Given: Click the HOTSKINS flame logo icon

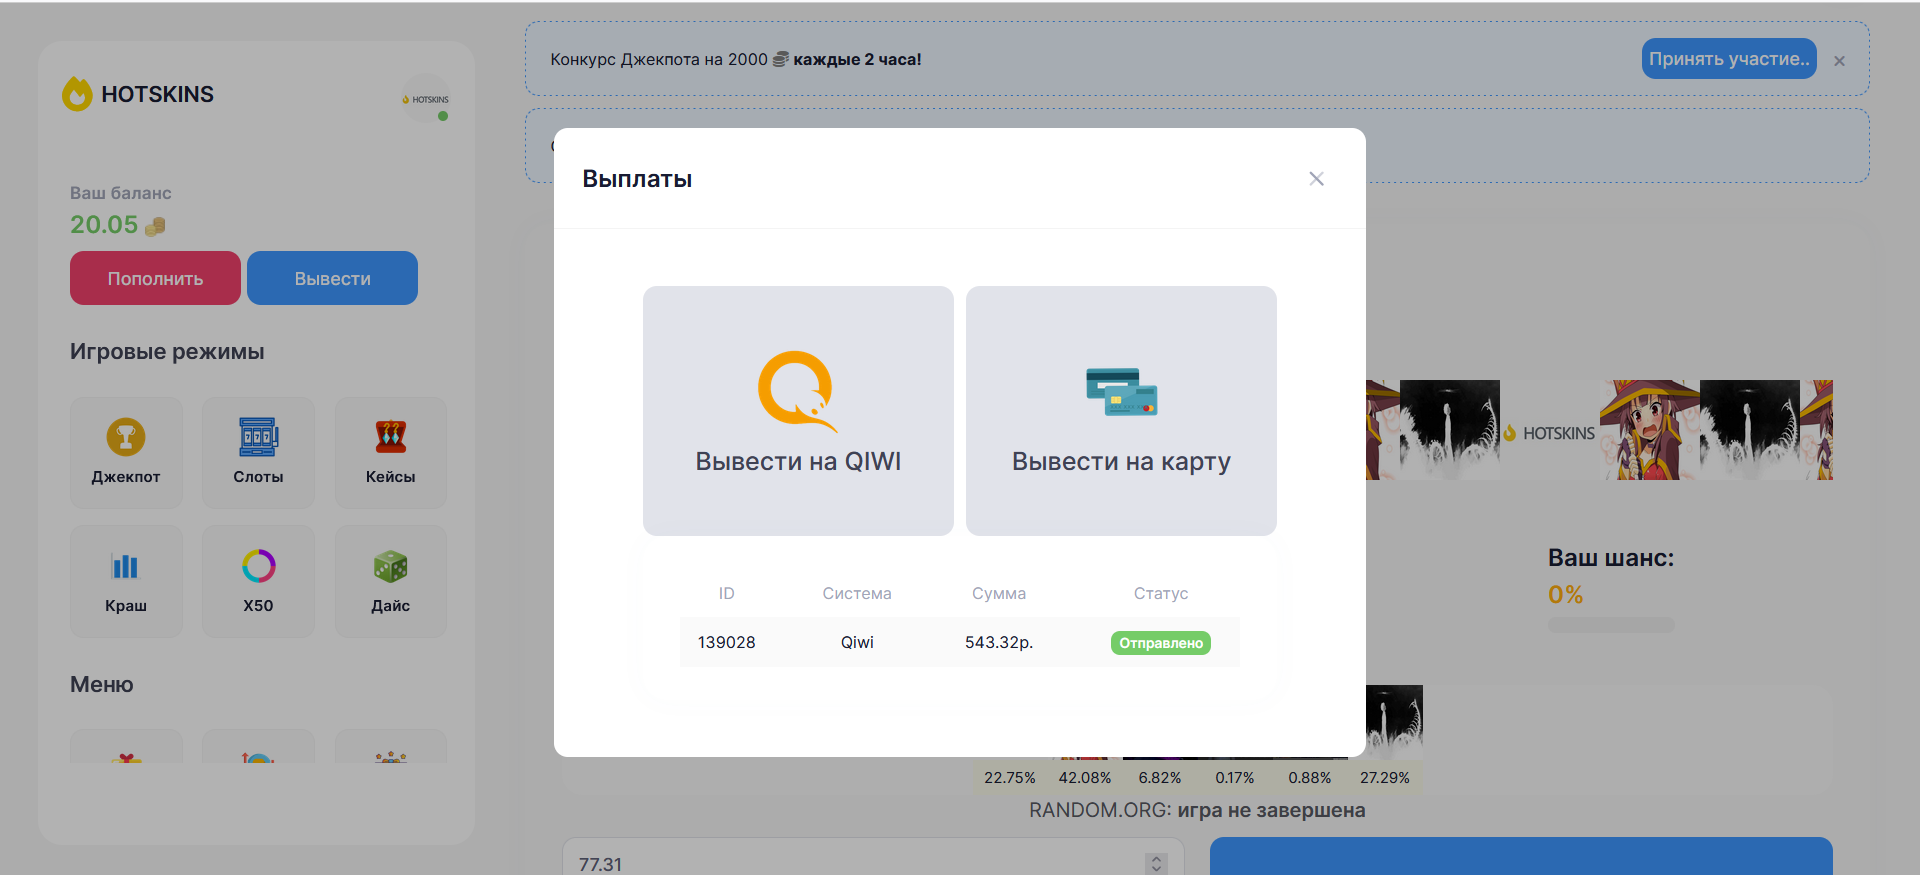Looking at the screenshot, I should [77, 94].
